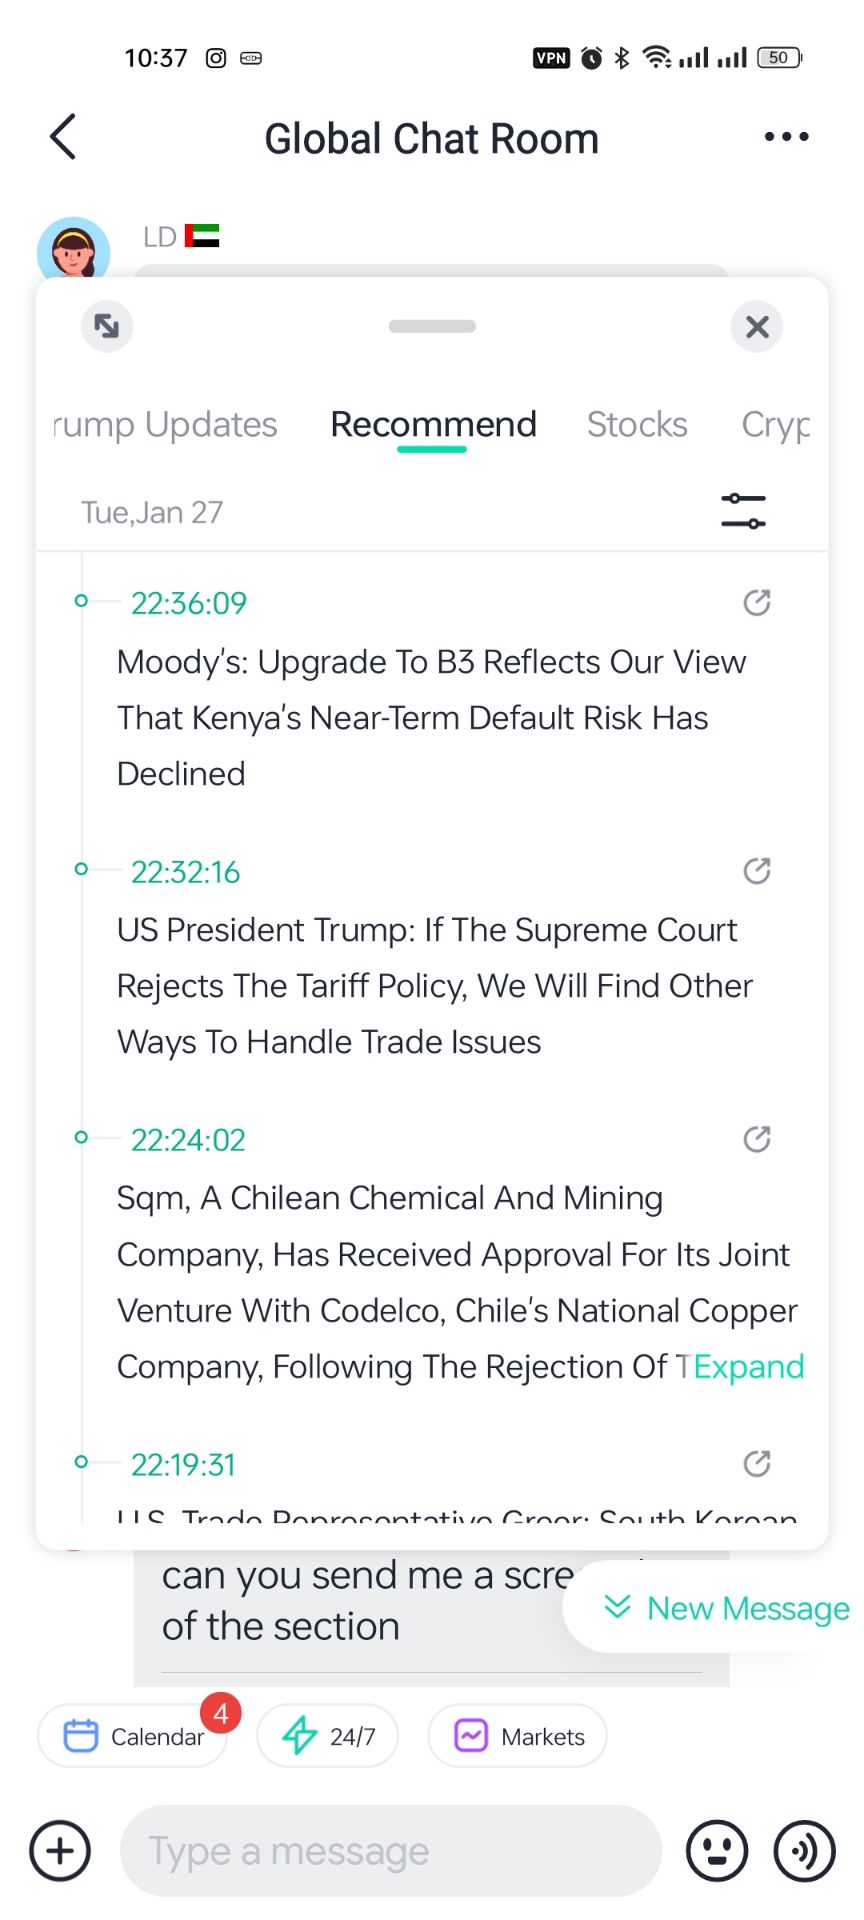Expand the truncated Sqm news text
Image resolution: width=864 pixels, height=1920 pixels.
pos(749,1367)
